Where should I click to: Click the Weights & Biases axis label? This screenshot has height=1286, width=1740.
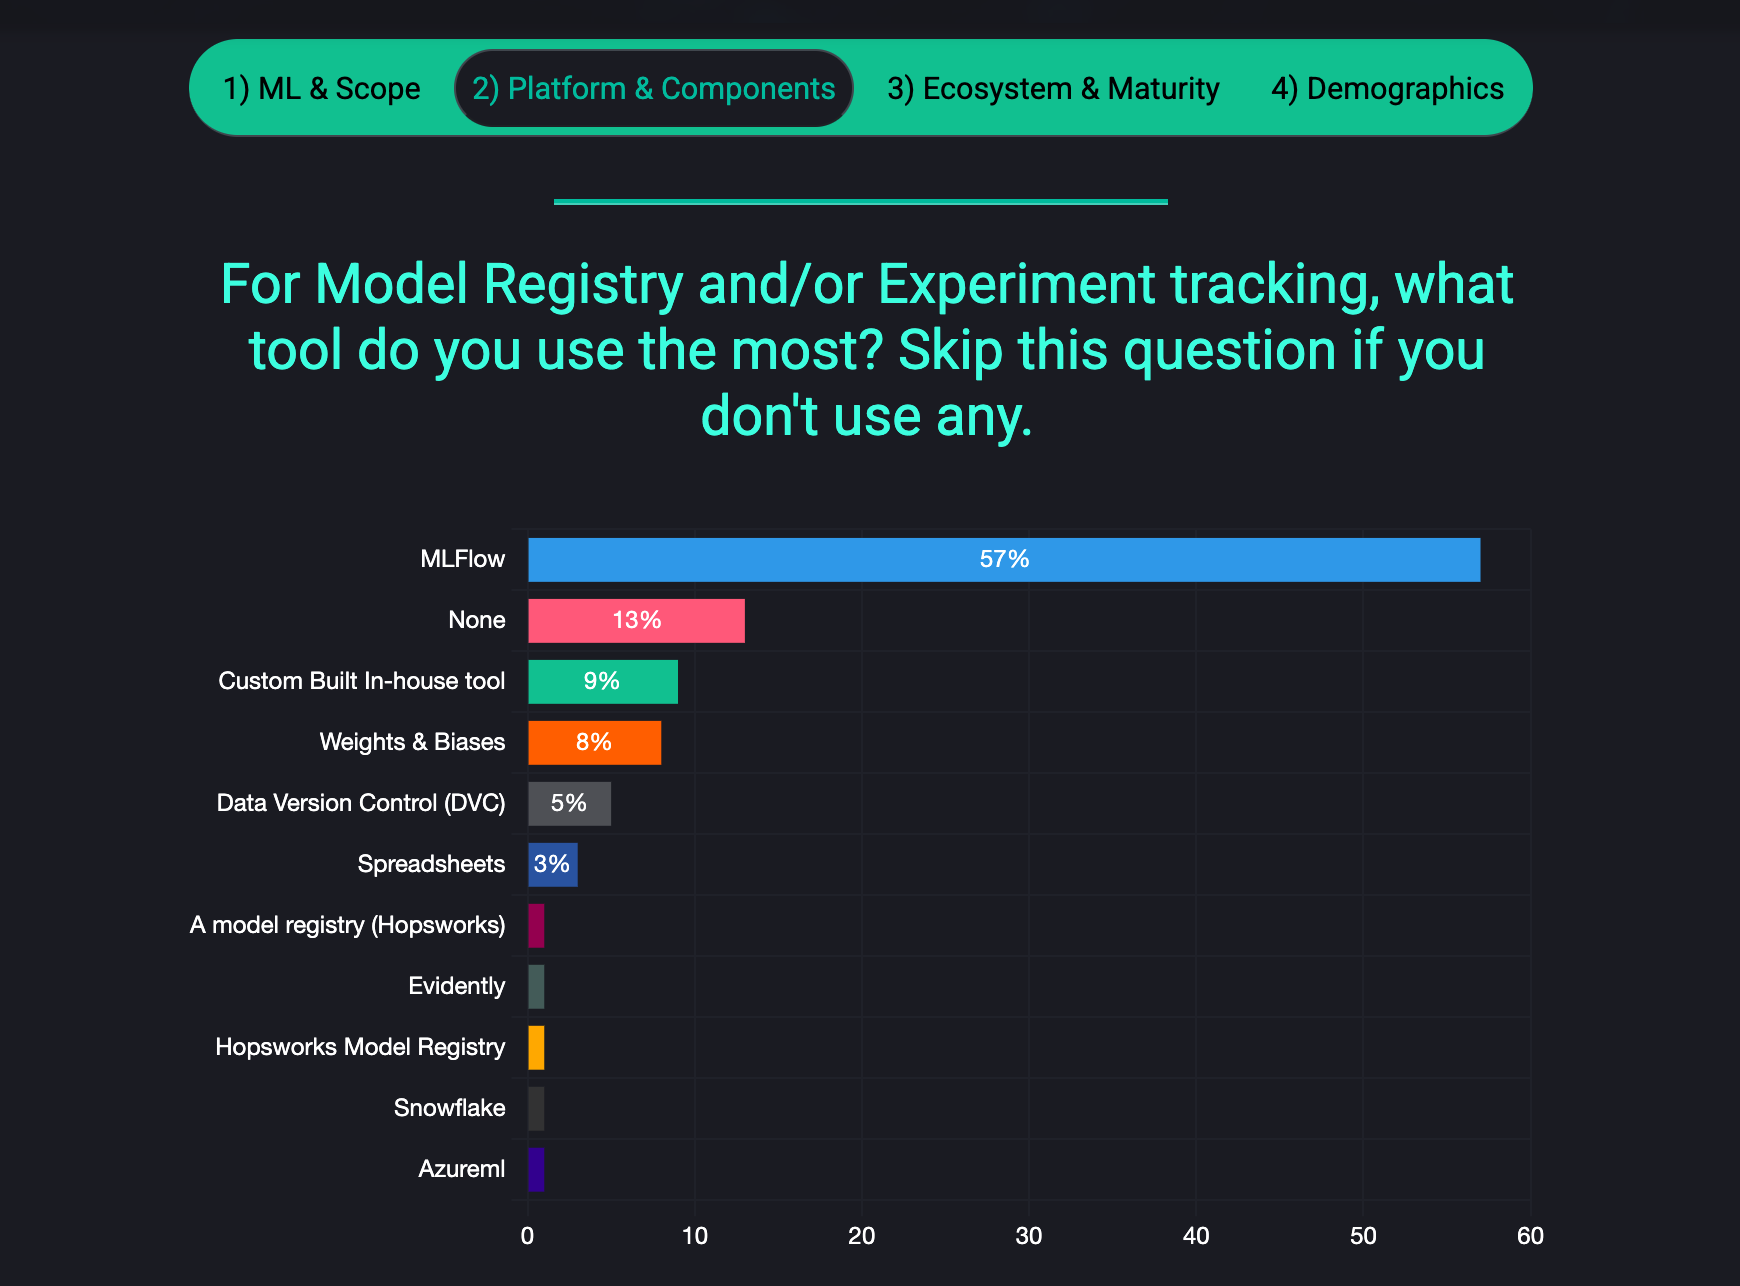click(x=412, y=742)
